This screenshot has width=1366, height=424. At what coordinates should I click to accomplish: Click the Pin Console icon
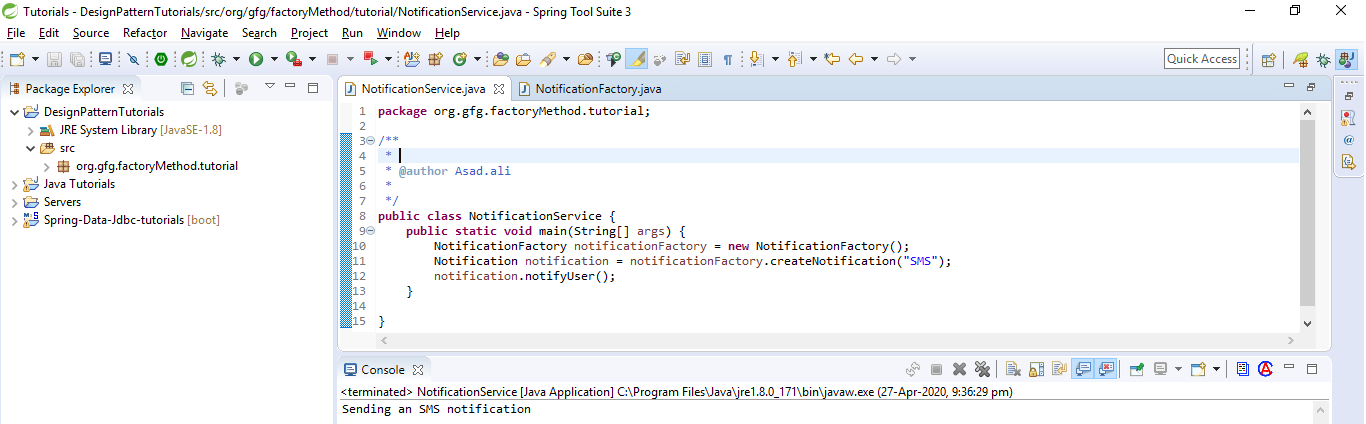(1137, 369)
